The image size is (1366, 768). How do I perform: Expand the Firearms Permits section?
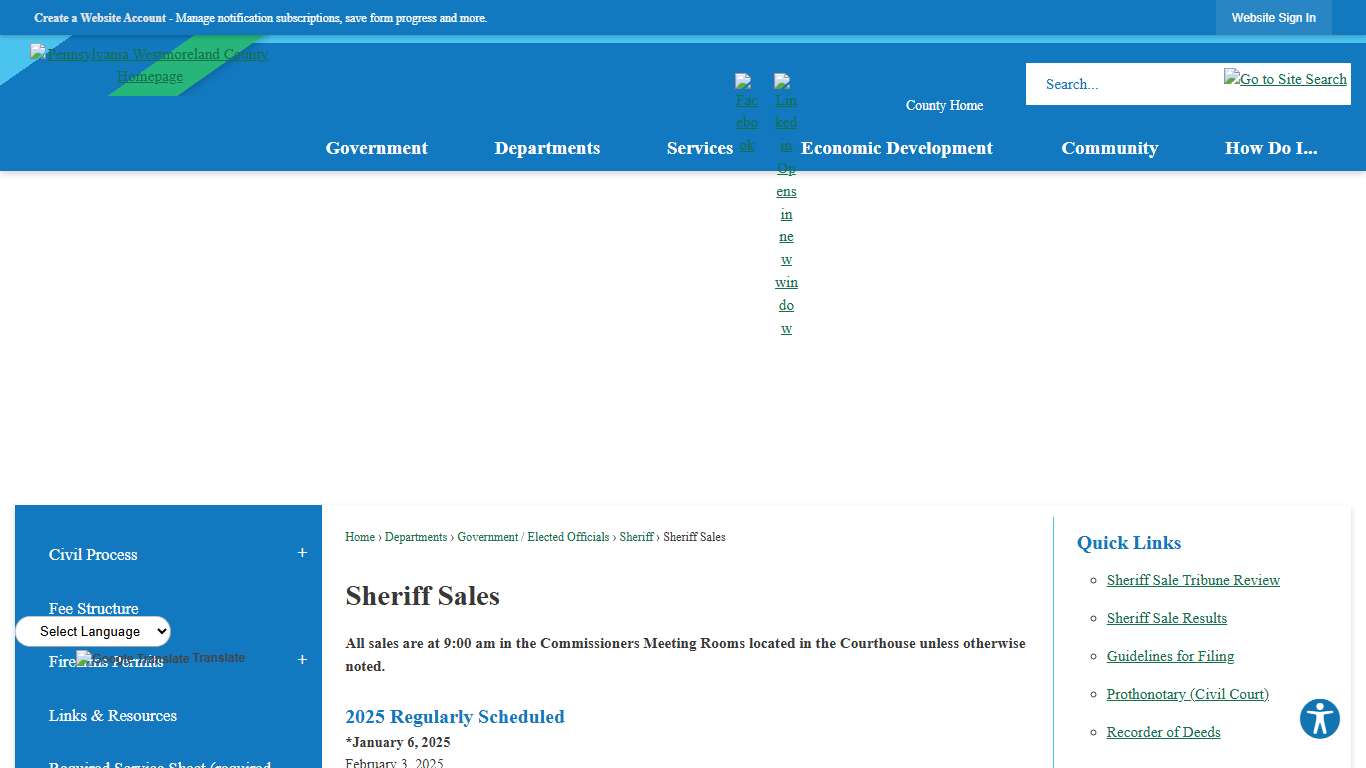click(x=301, y=660)
